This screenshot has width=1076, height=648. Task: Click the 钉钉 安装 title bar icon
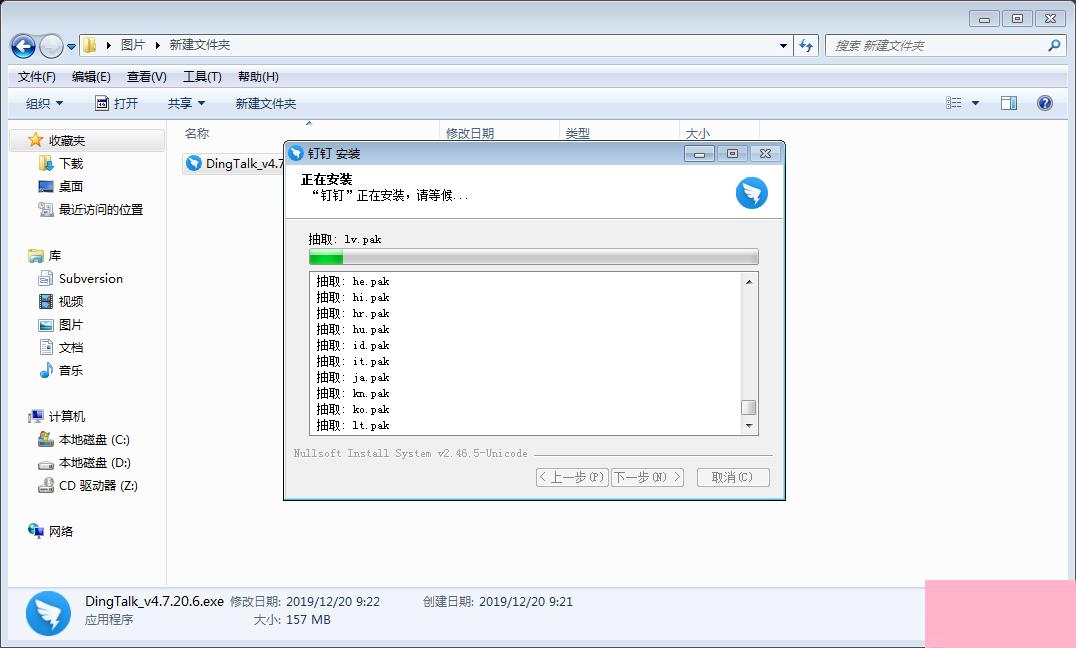[x=296, y=153]
